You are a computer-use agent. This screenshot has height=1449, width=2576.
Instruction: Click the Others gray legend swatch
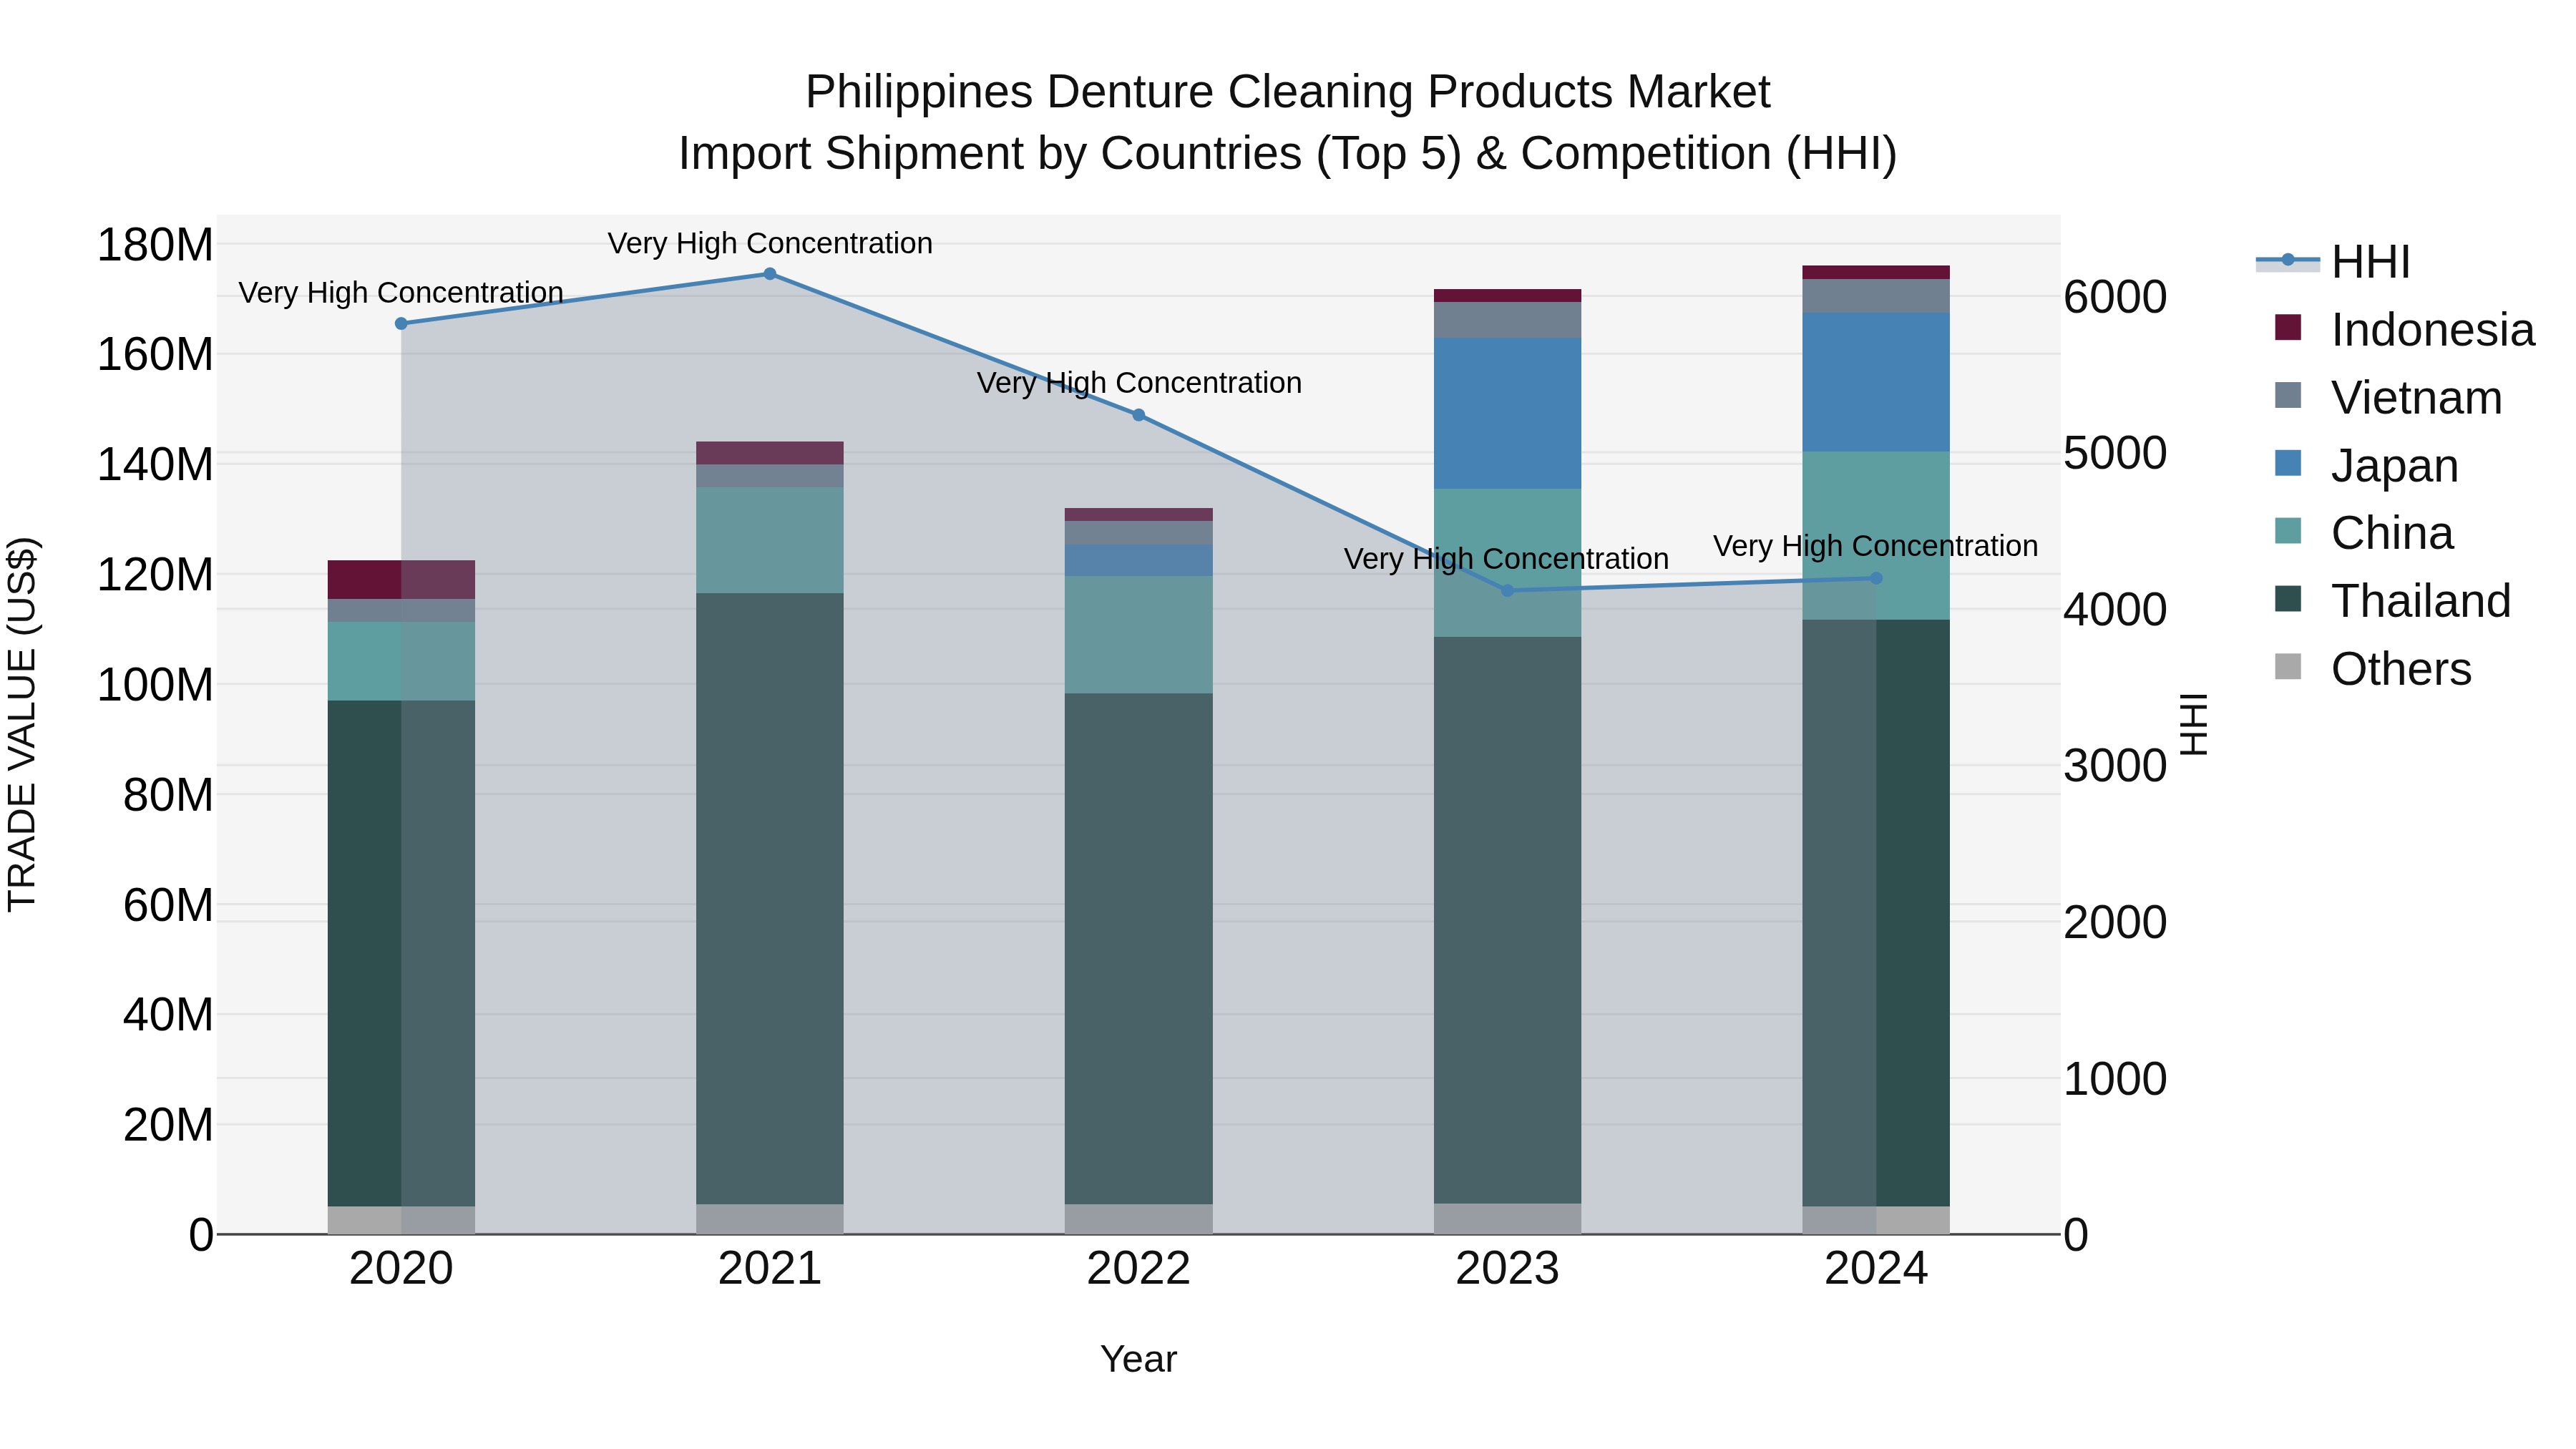[2288, 667]
